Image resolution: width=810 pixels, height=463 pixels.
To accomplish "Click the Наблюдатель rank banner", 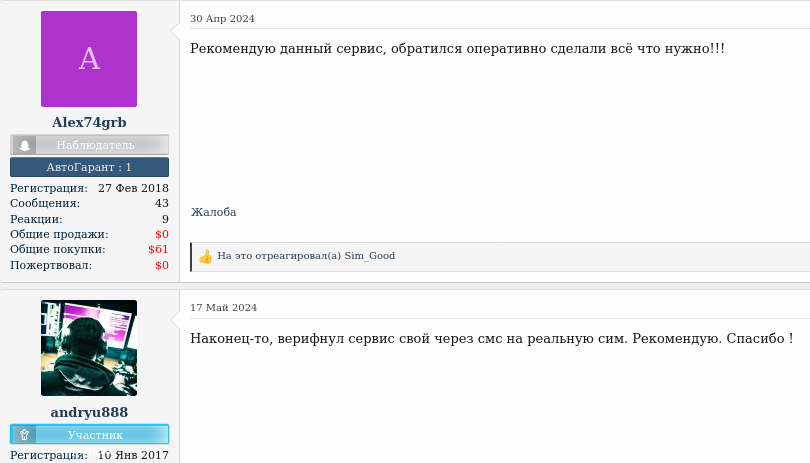I will (x=89, y=145).
